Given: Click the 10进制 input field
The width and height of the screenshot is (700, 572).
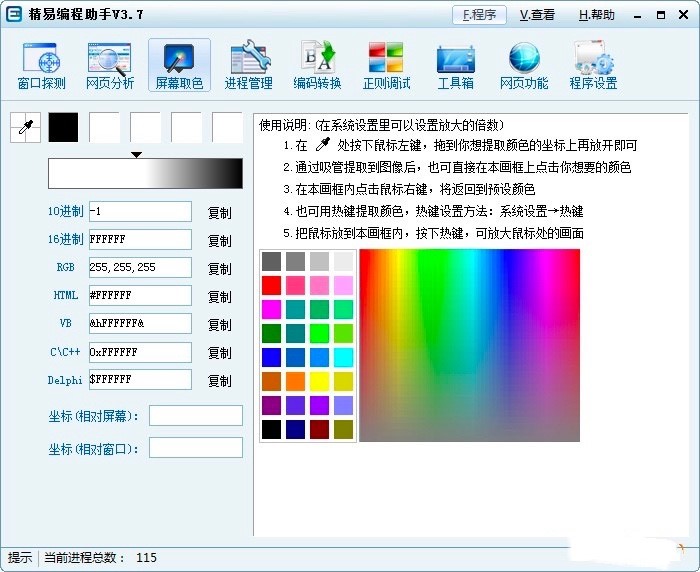Looking at the screenshot, I should [x=140, y=211].
